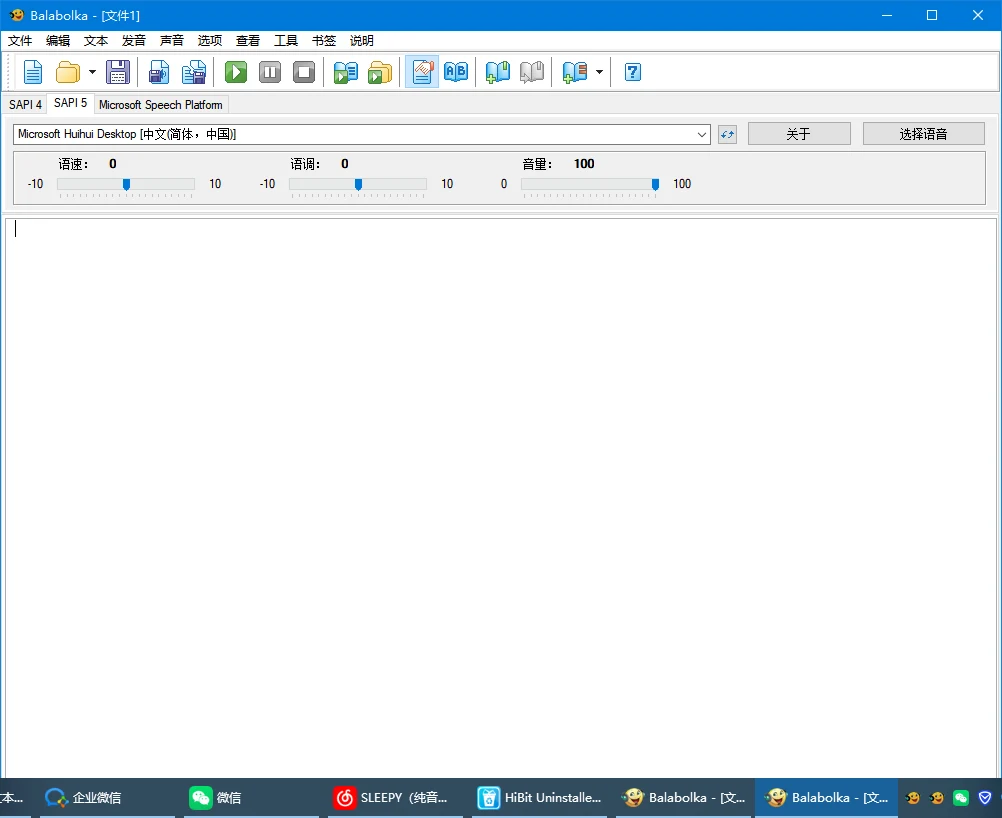Open the 工具 menu
Image resolution: width=1002 pixels, height=818 pixels.
(x=286, y=41)
